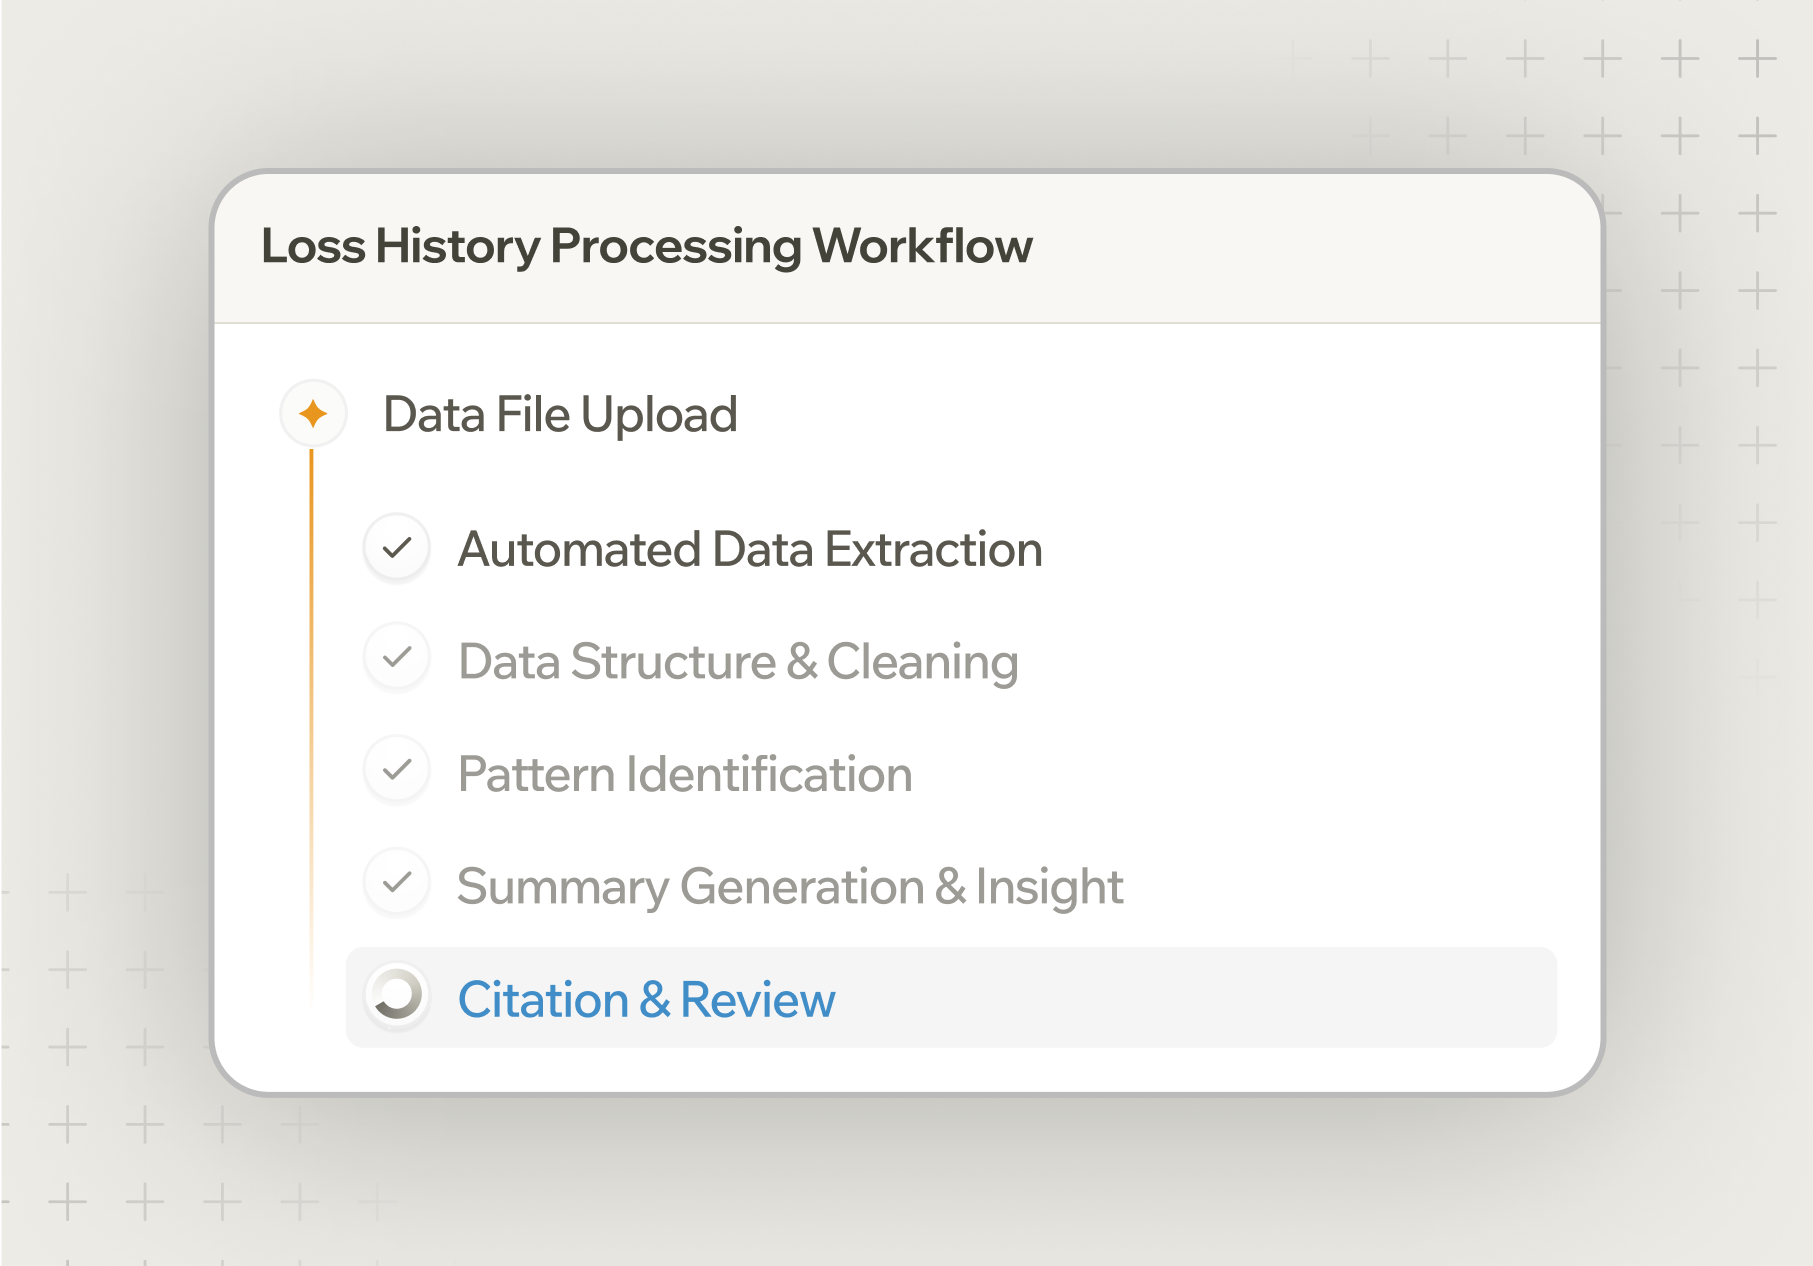Viewport: 1813px width, 1266px height.
Task: Click empty area of highlighted Citation & Review row
Action: pyautogui.click(x=1200, y=998)
